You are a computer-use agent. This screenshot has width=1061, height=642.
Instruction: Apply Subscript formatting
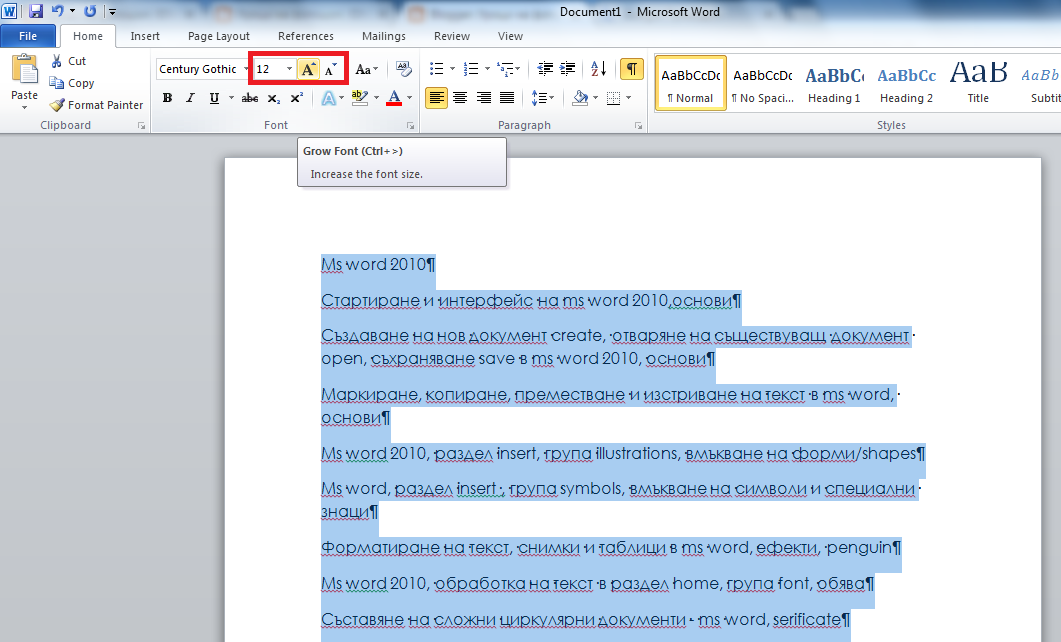coord(273,99)
